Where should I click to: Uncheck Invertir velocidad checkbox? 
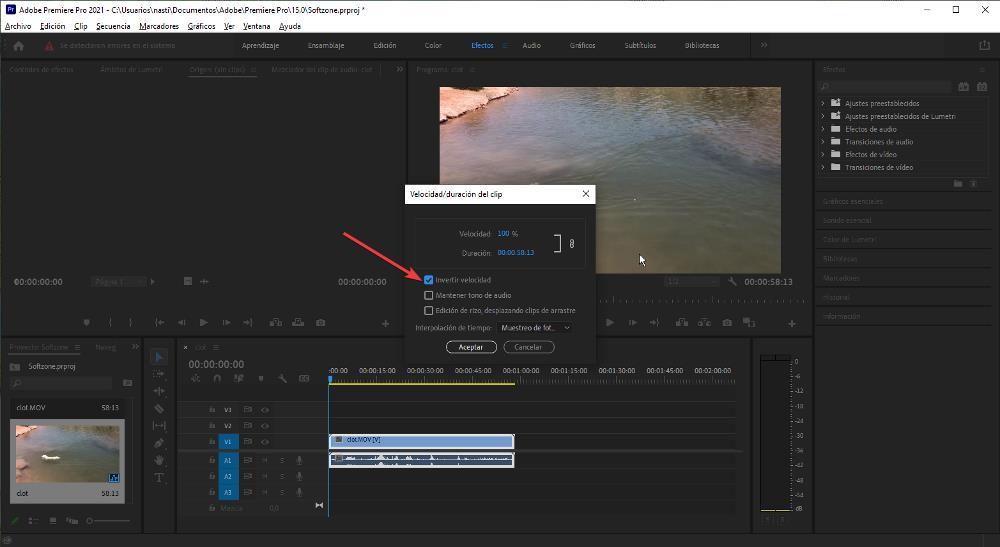[429, 280]
